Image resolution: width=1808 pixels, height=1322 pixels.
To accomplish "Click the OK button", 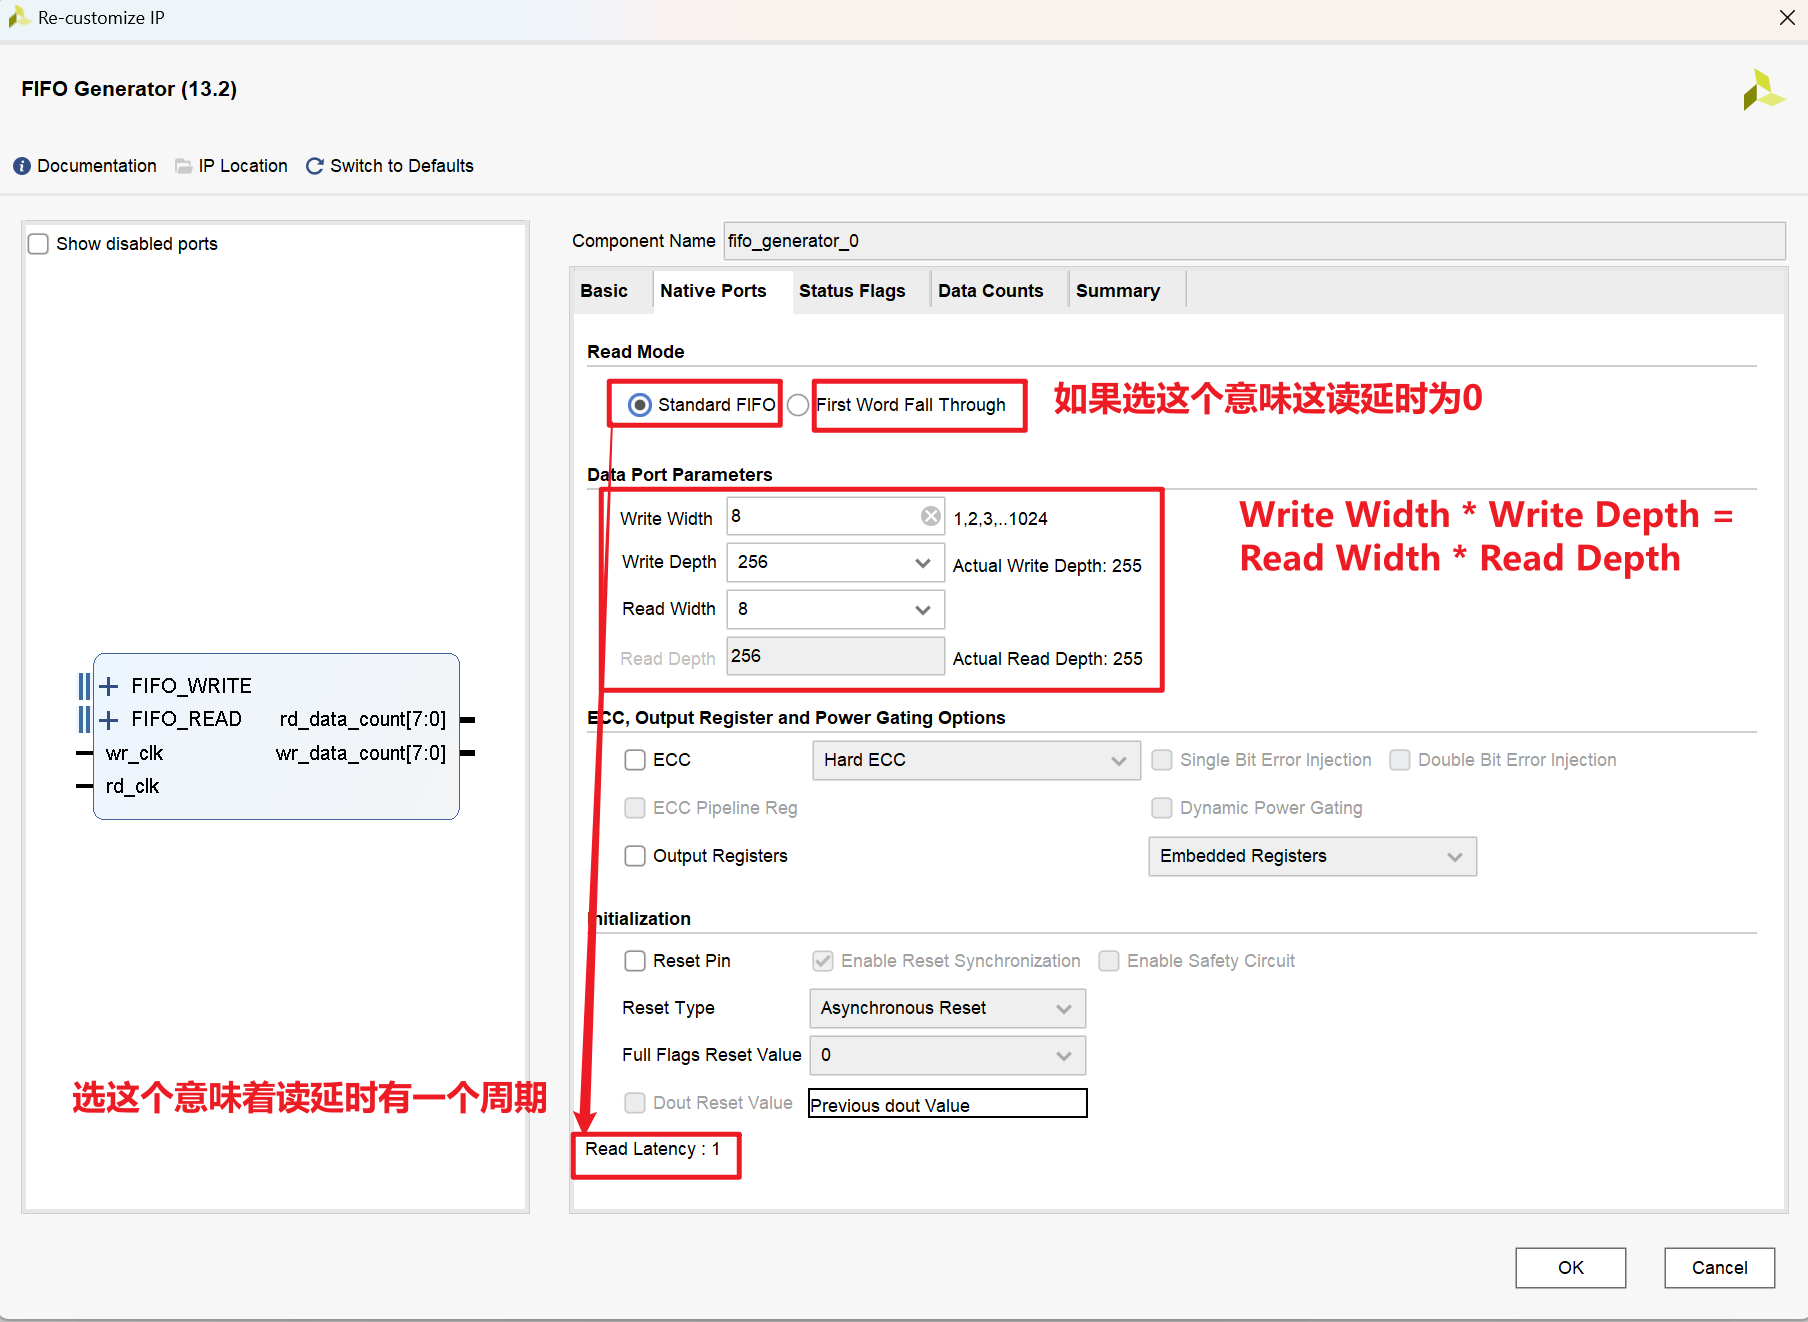I will coord(1570,1268).
